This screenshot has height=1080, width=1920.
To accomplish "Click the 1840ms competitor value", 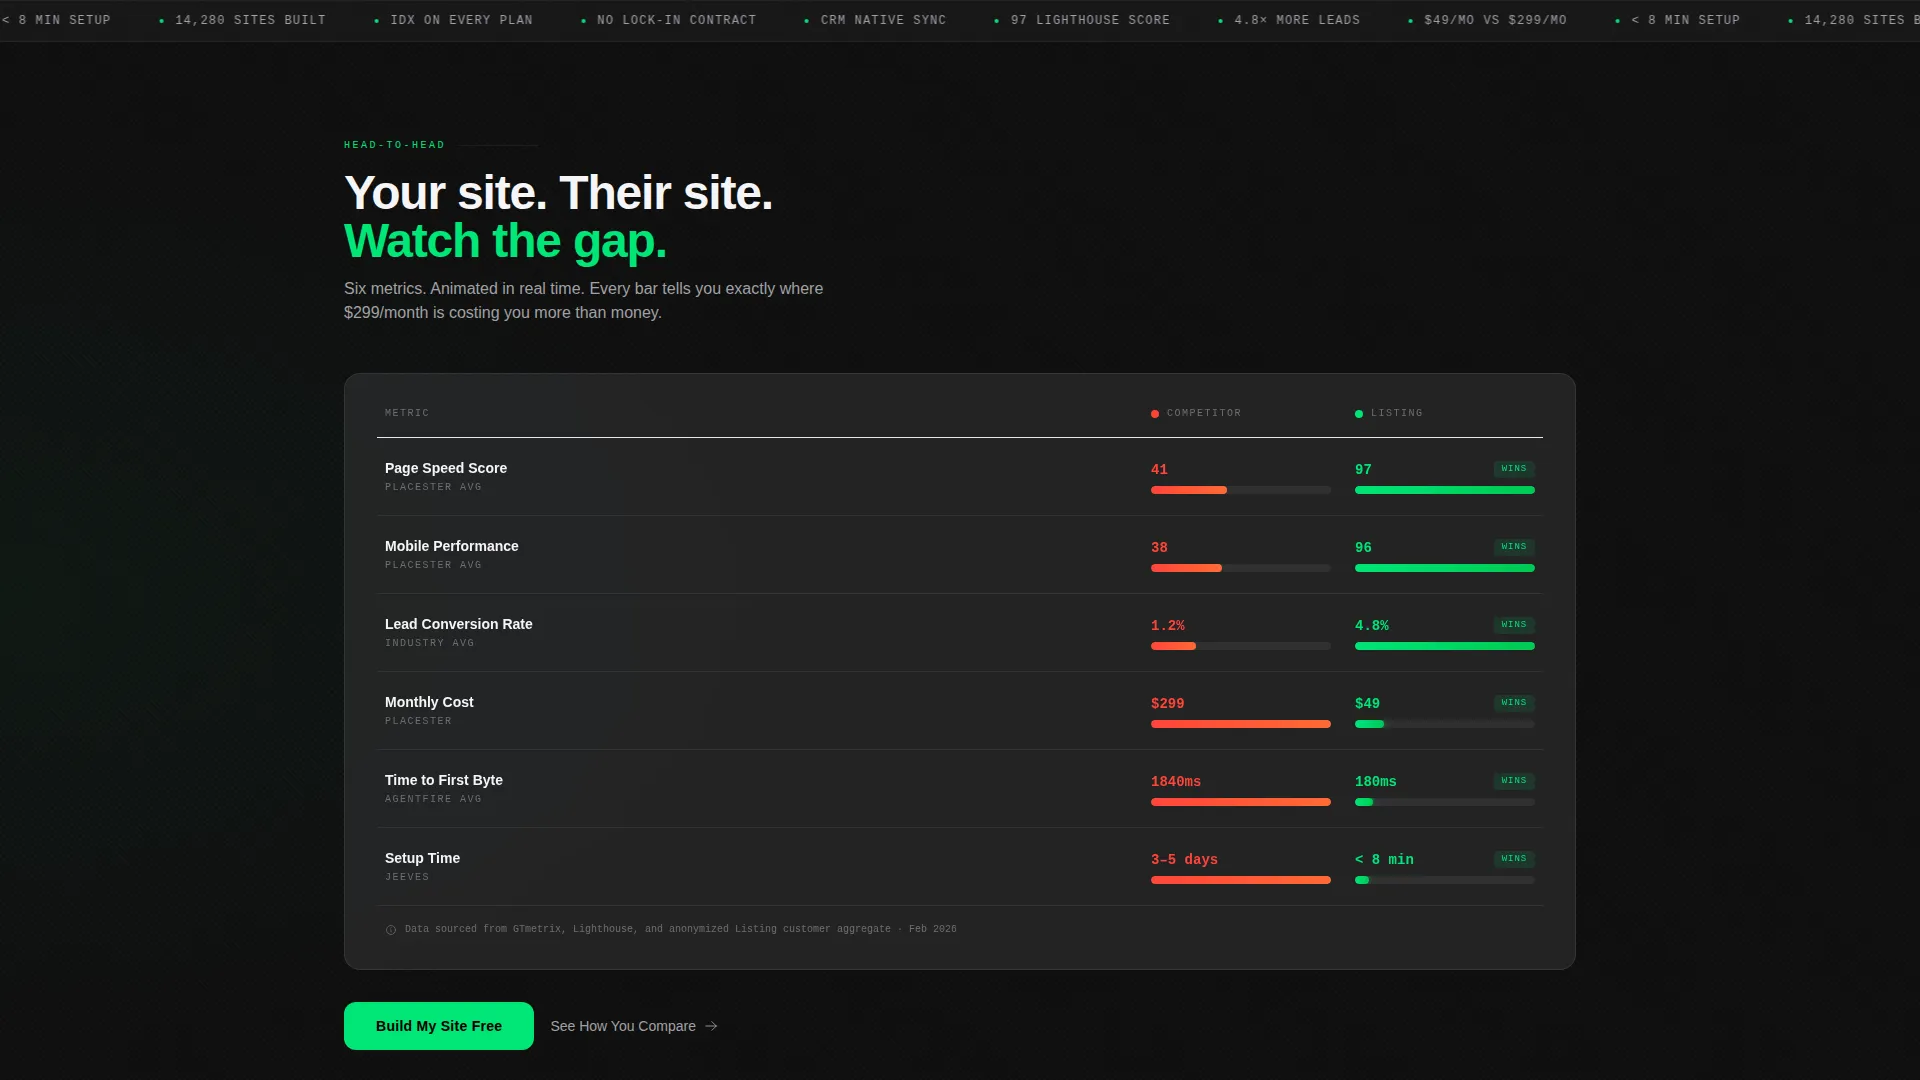I will [1176, 781].
